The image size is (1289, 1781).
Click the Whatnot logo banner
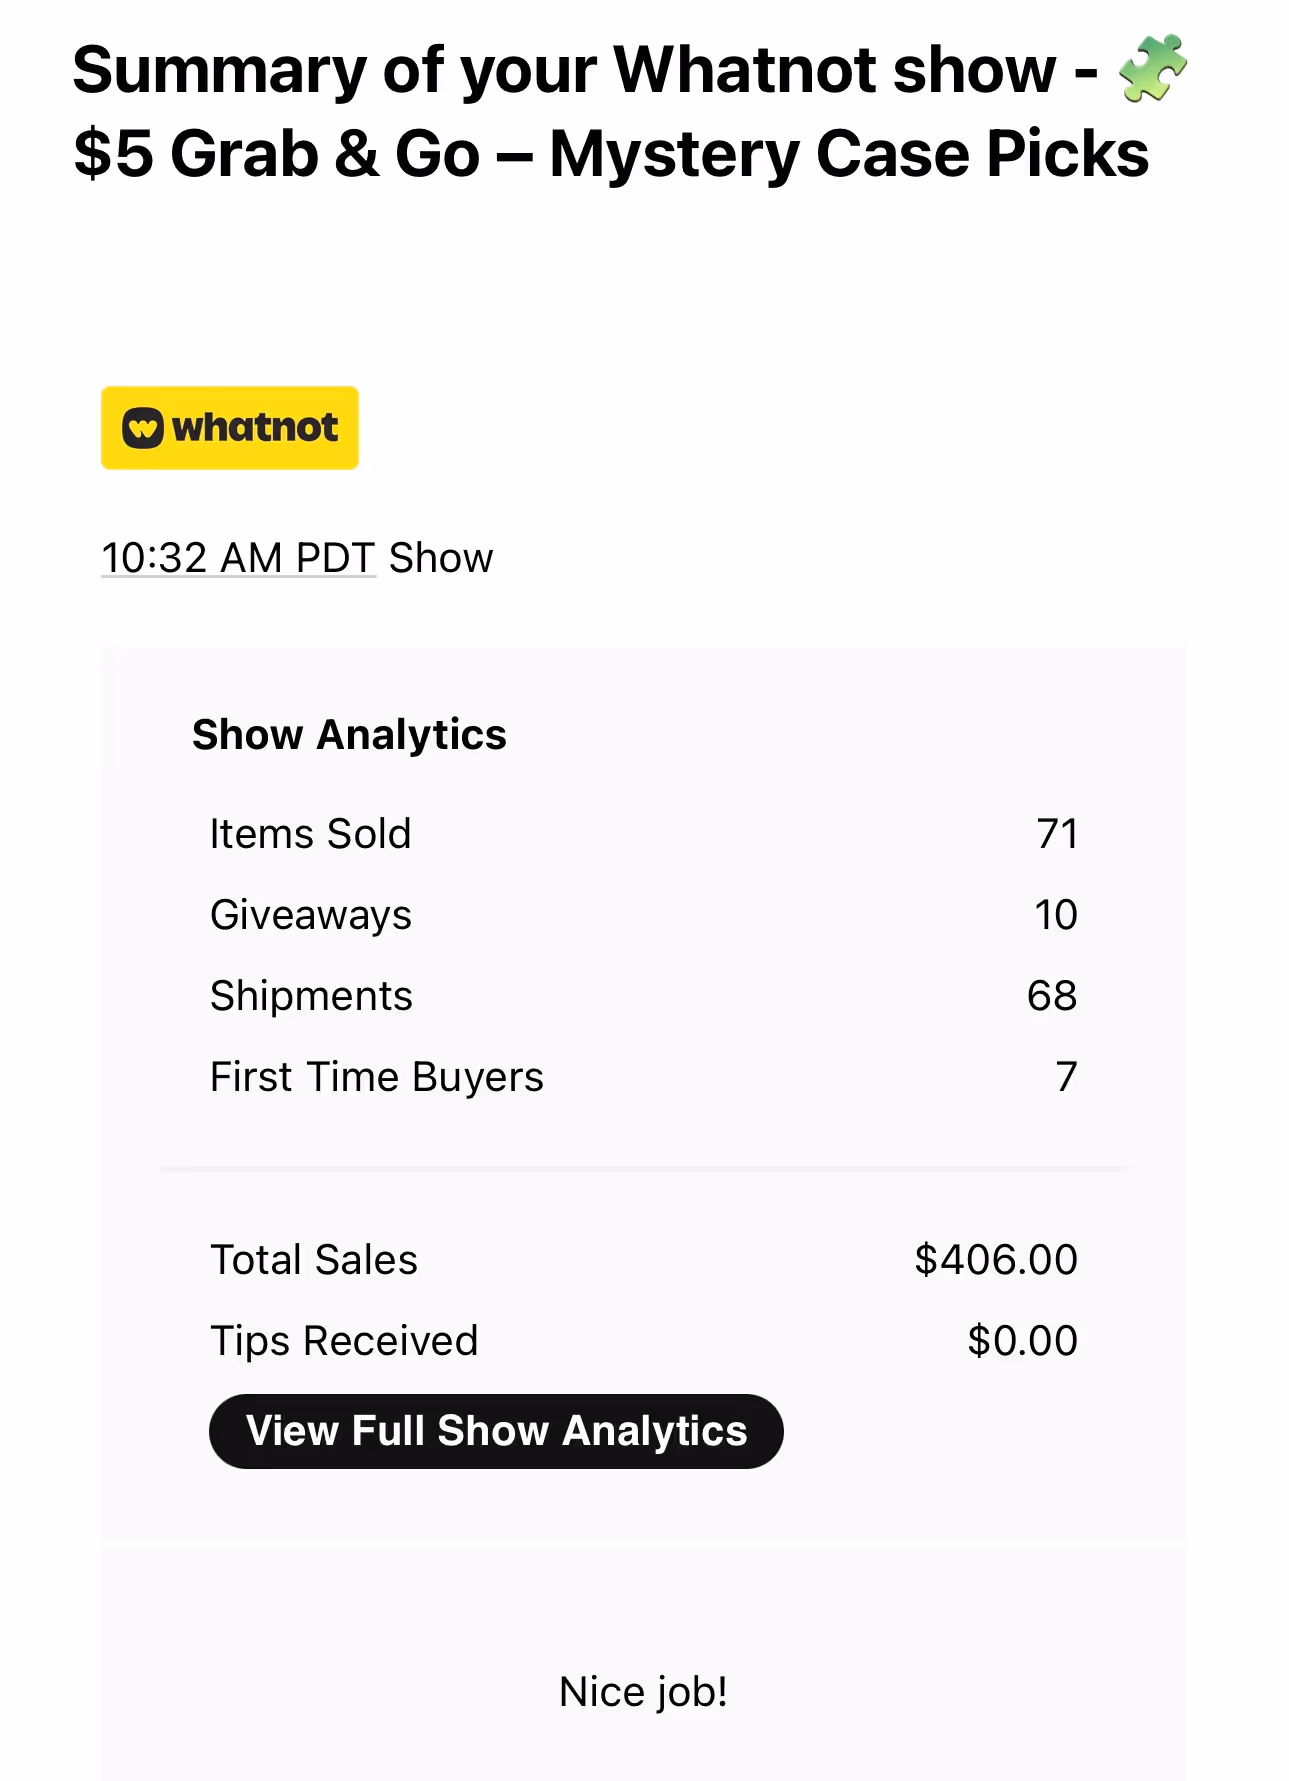230,428
